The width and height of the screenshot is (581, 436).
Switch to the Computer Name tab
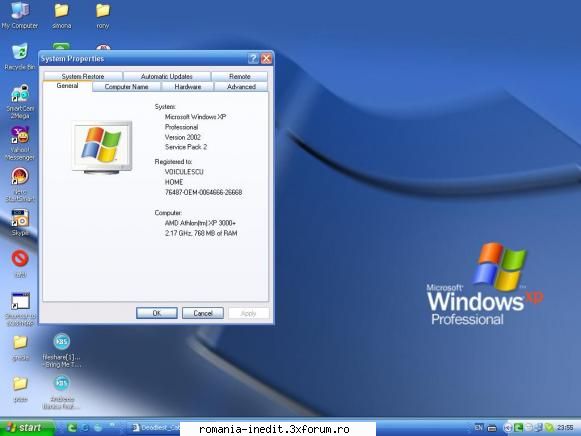click(x=126, y=87)
